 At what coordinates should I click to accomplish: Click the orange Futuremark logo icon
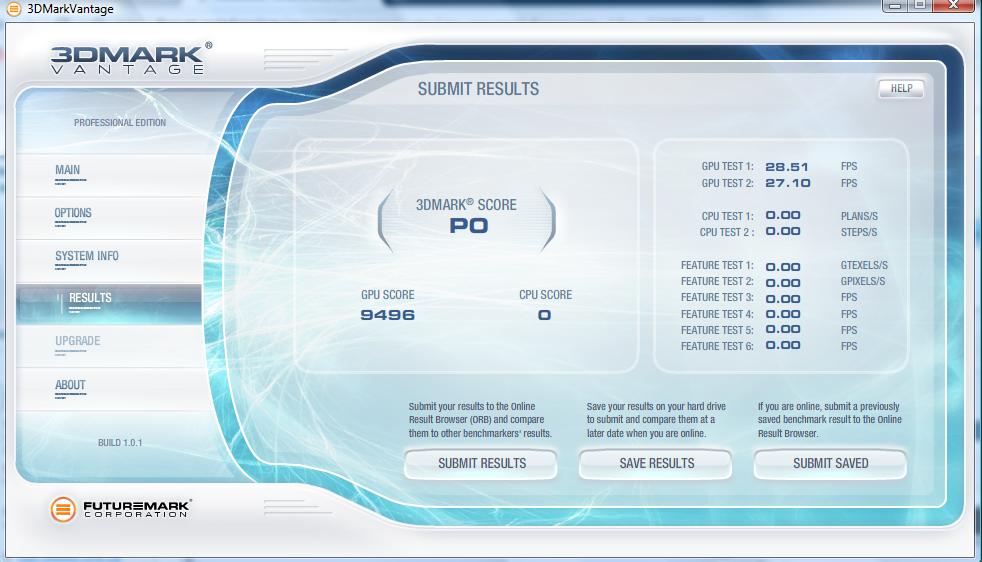tap(63, 509)
